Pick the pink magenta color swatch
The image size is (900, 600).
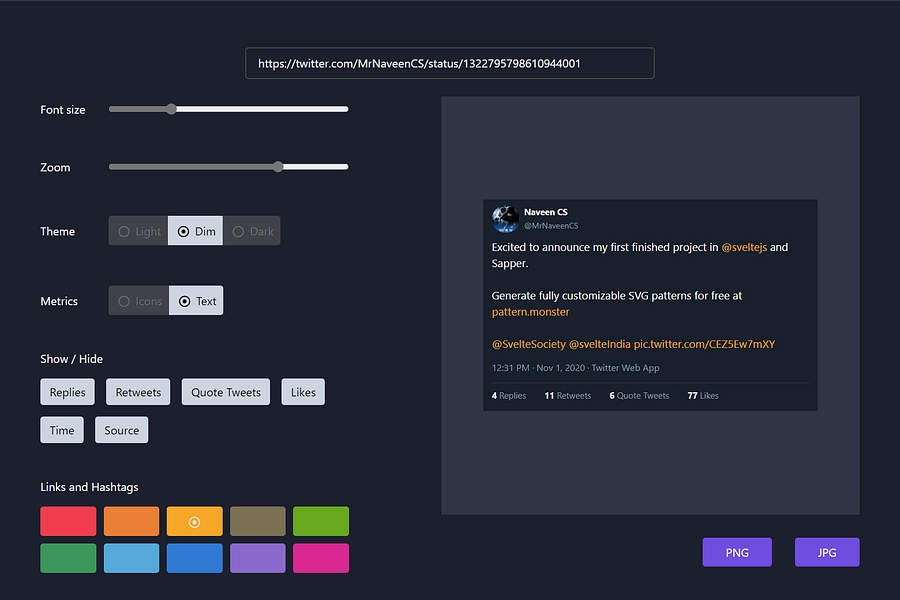pos(321,558)
